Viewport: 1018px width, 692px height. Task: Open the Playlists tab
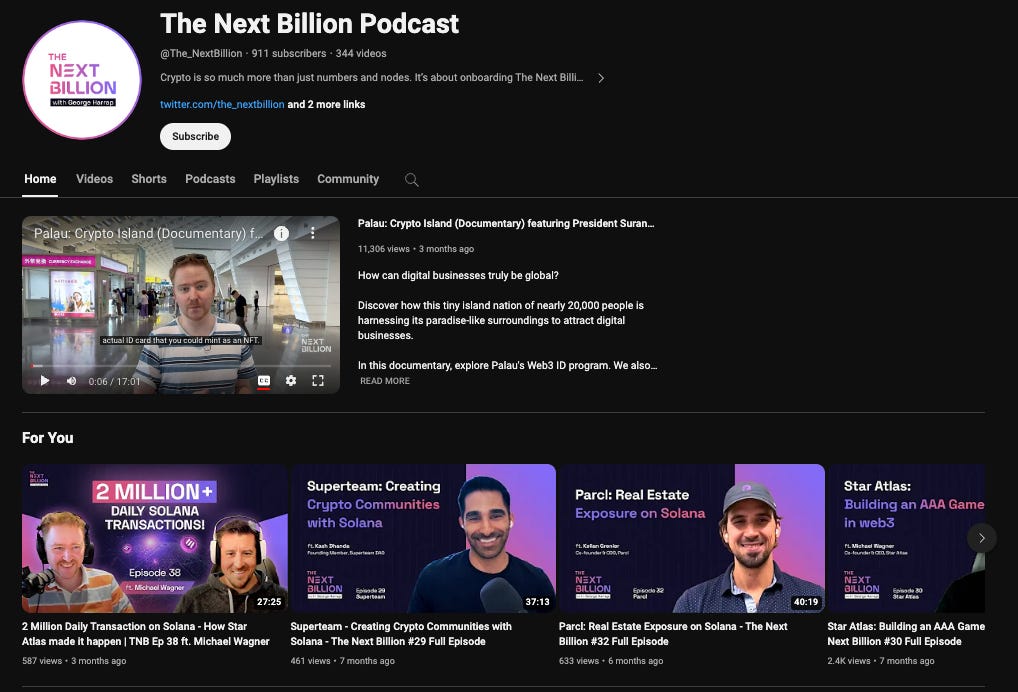tap(276, 179)
